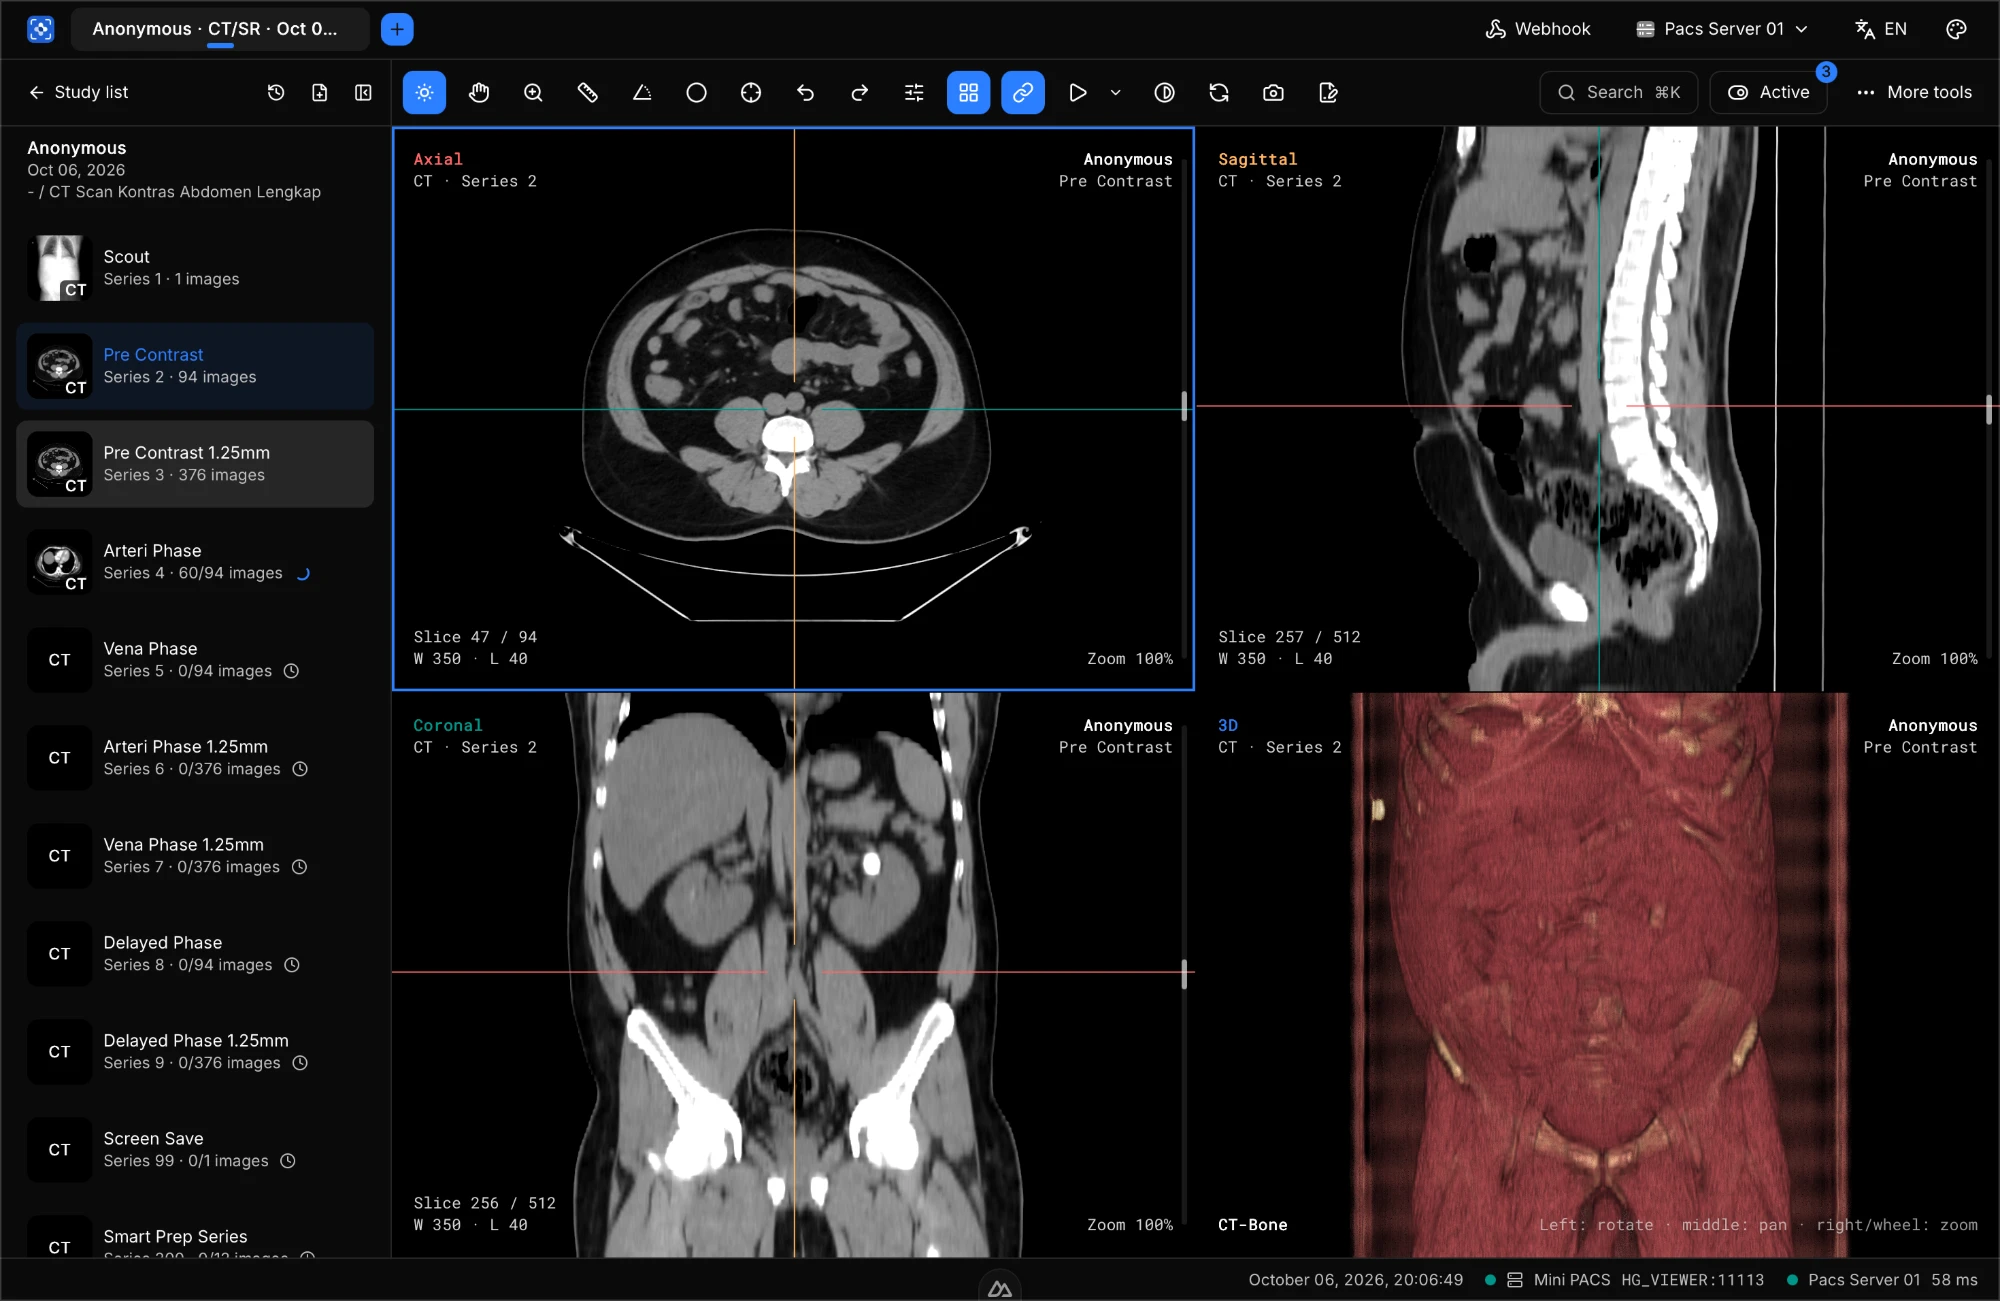The width and height of the screenshot is (2000, 1301).
Task: Select the window/level brightness tool
Action: (x=424, y=92)
